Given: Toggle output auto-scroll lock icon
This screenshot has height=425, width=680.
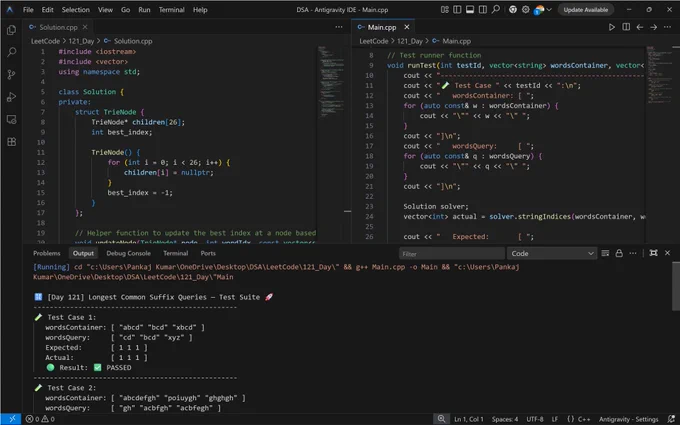Looking at the screenshot, I should tap(619, 253).
